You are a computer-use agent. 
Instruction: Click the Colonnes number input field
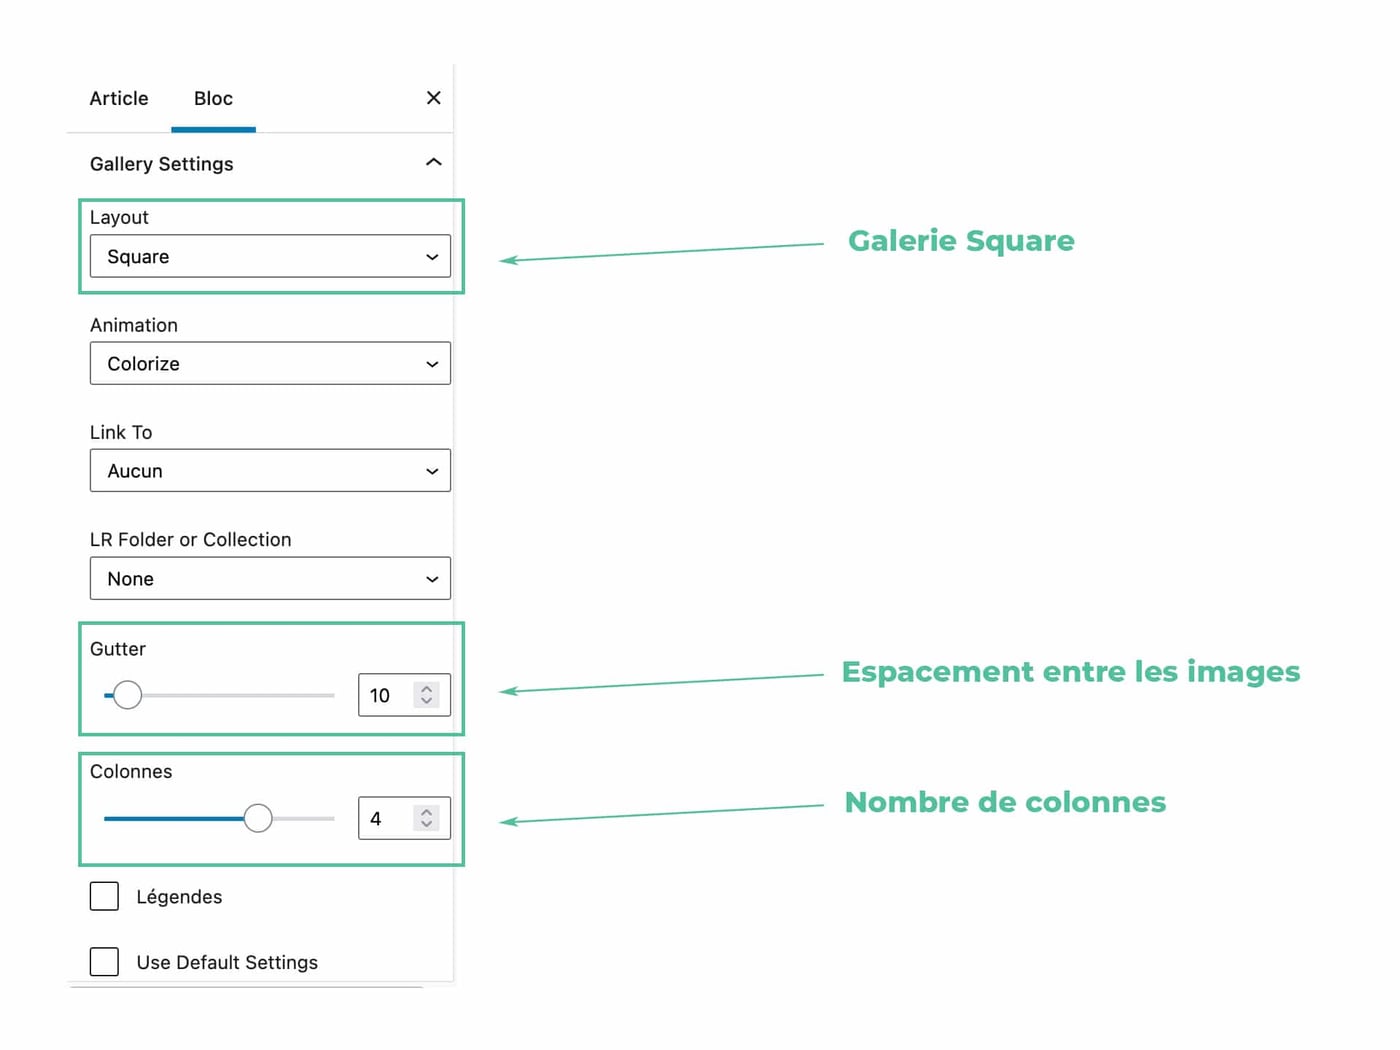point(385,819)
